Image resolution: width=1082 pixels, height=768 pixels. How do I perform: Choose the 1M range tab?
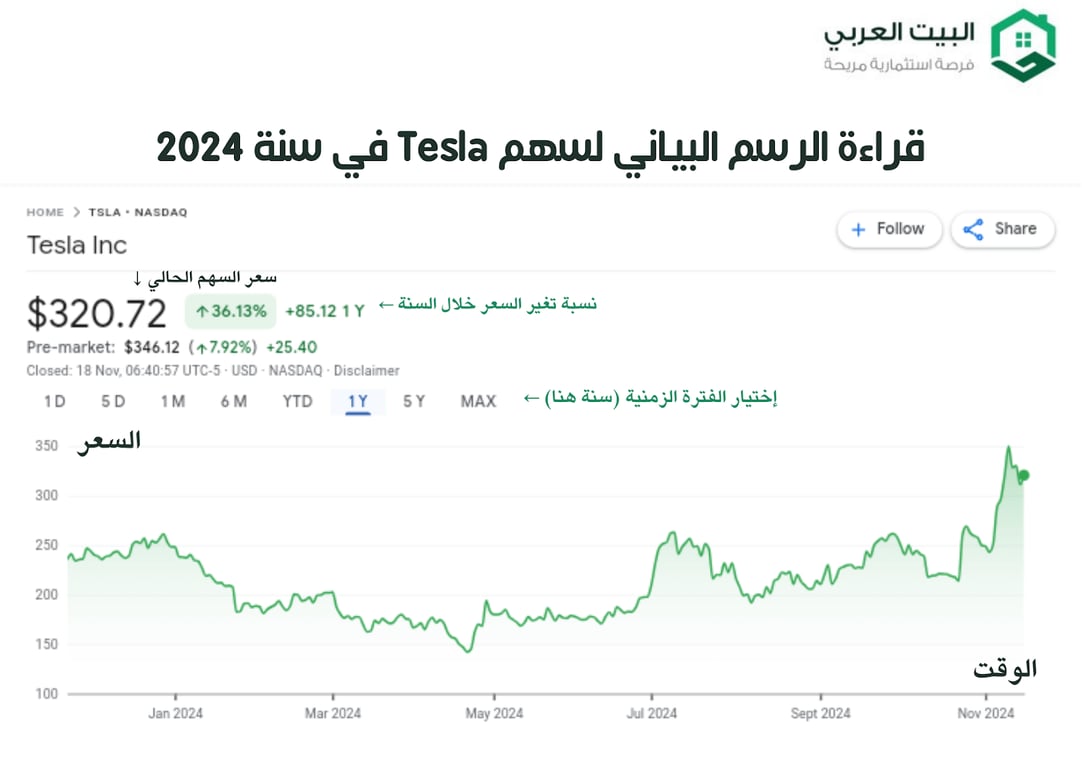pos(173,401)
